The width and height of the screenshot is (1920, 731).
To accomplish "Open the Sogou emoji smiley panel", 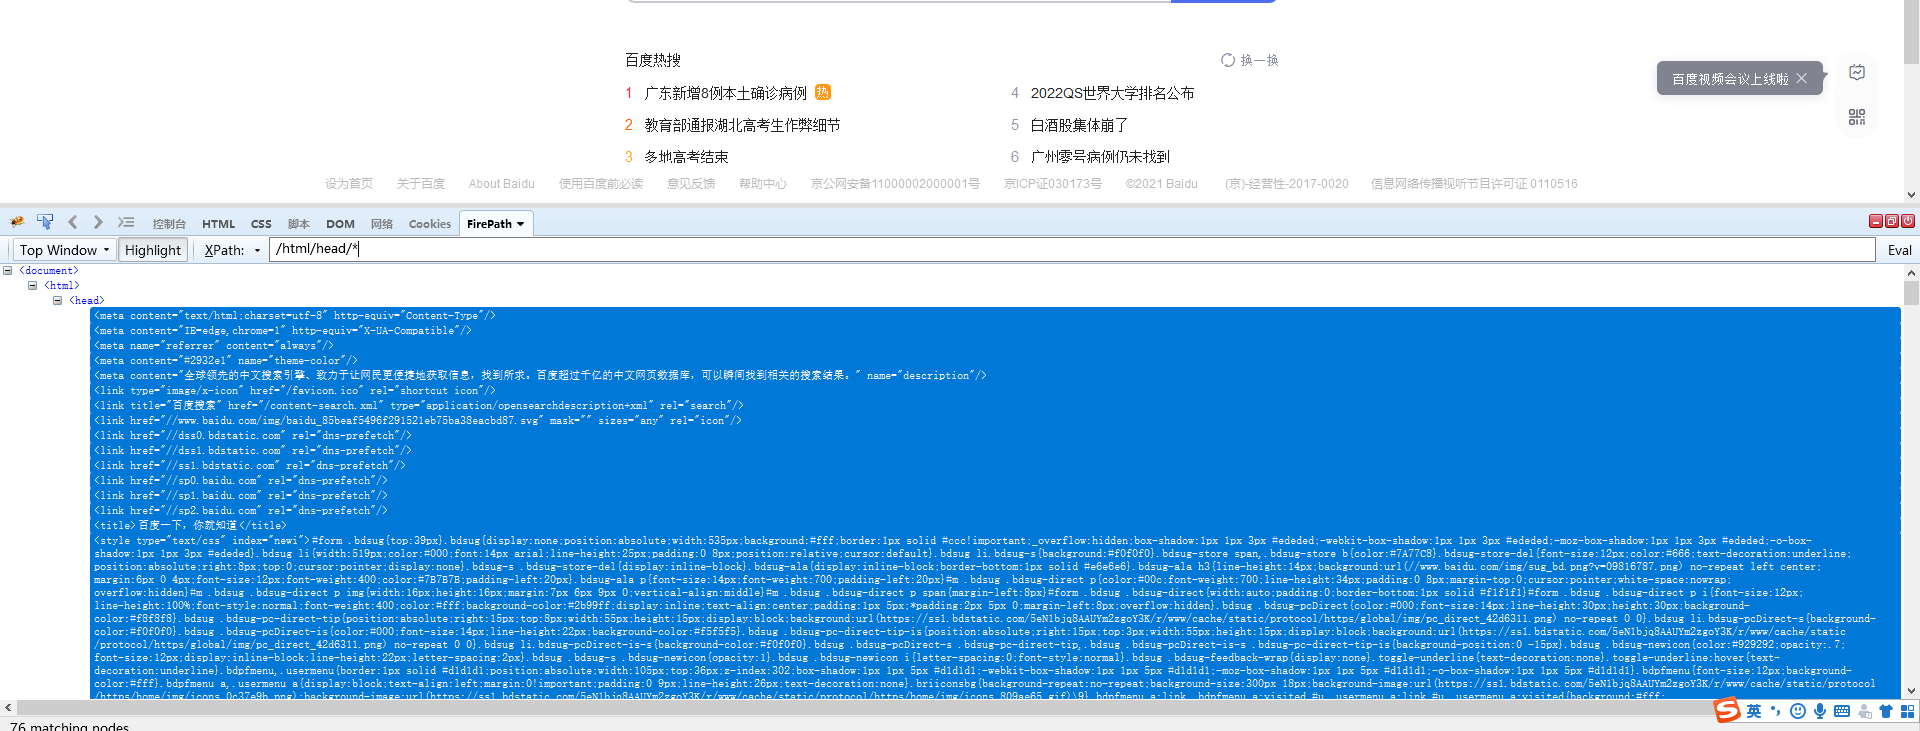I will 1798,711.
